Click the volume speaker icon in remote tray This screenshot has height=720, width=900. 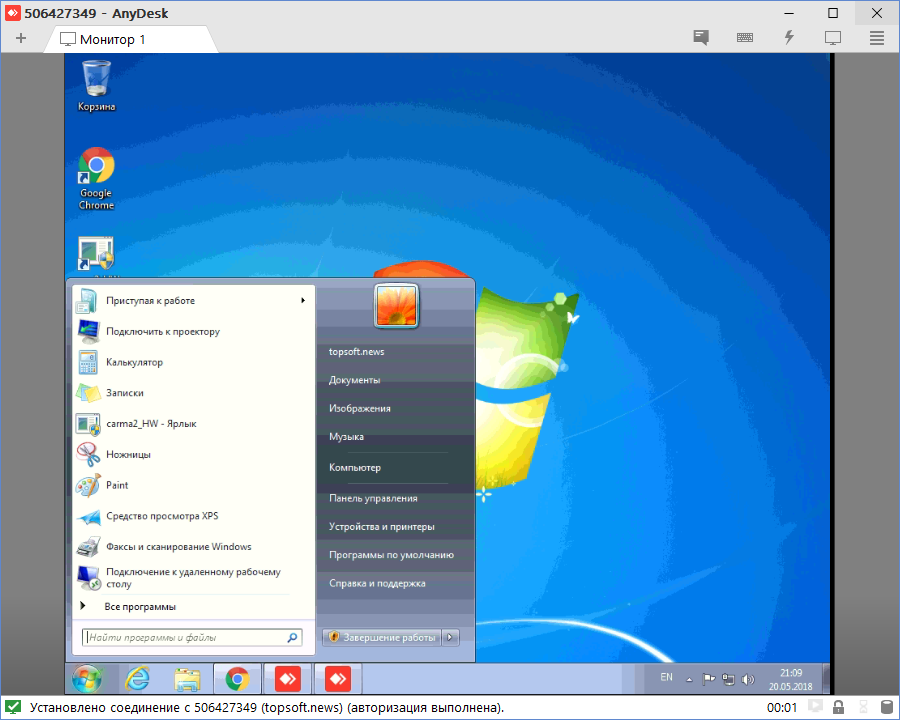point(748,679)
